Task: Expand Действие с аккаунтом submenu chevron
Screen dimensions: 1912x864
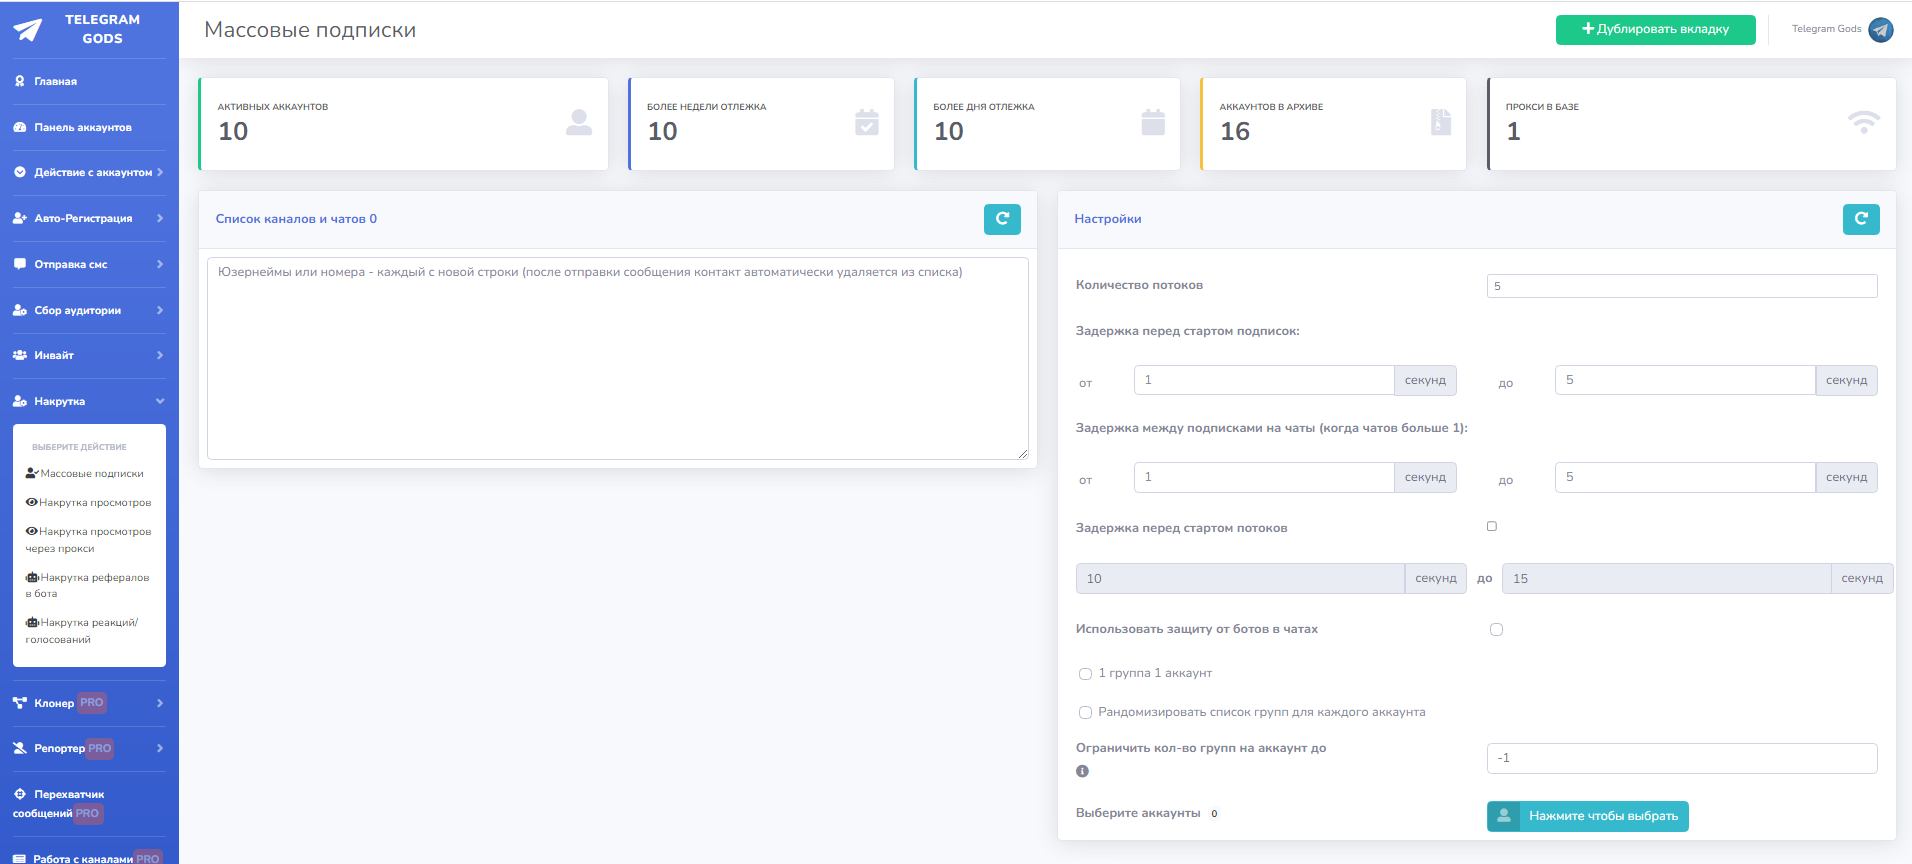Action: coord(160,172)
